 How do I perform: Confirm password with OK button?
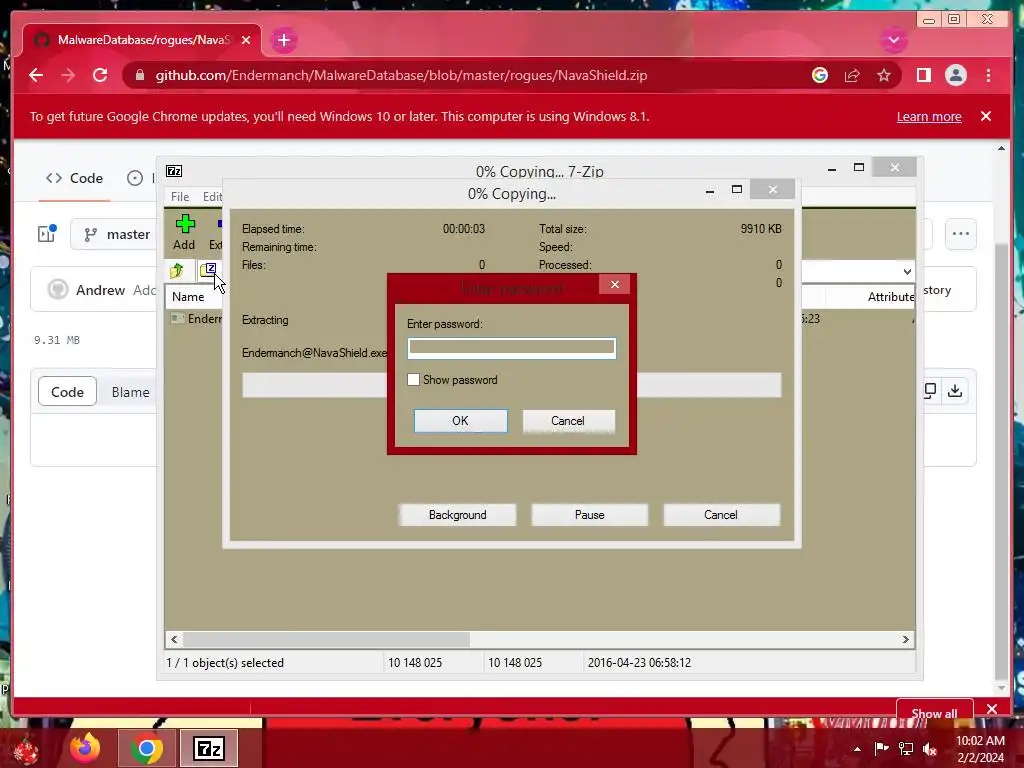[x=460, y=421]
